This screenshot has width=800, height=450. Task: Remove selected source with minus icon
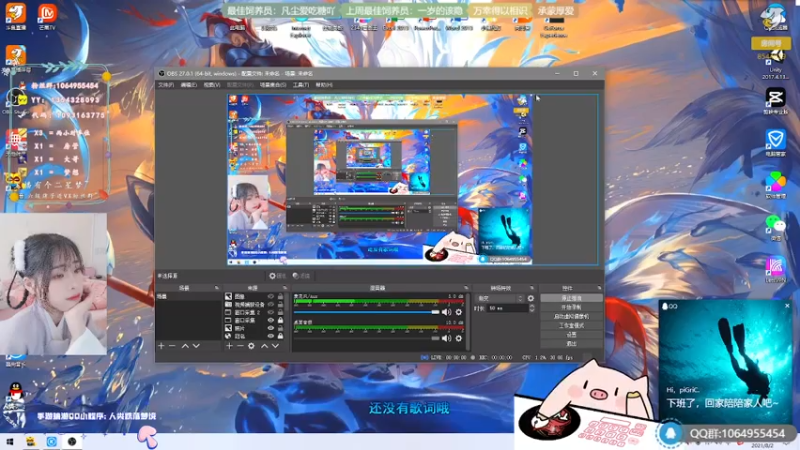(x=240, y=346)
